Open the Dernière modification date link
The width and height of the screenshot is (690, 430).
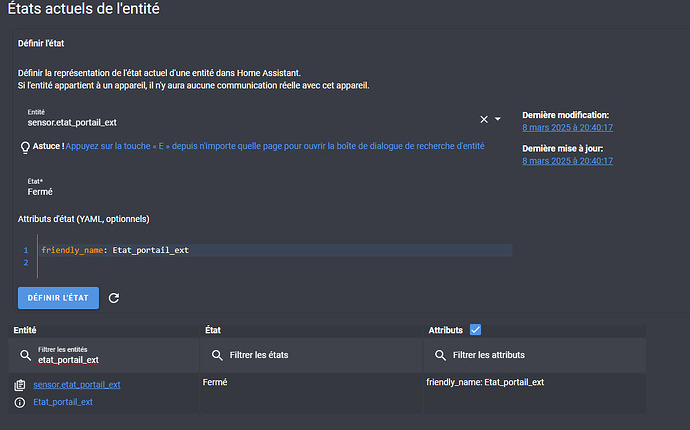click(x=567, y=128)
